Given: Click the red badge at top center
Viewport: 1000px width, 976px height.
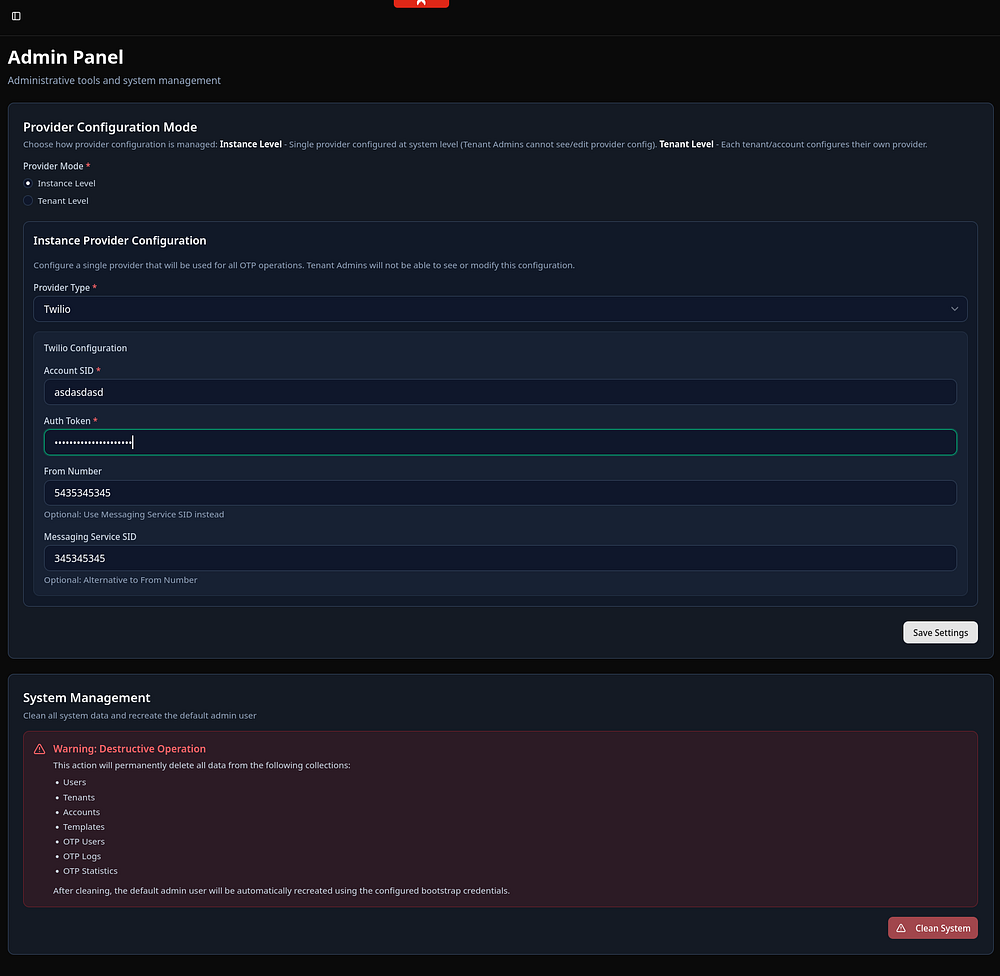Looking at the screenshot, I should (x=421, y=3).
